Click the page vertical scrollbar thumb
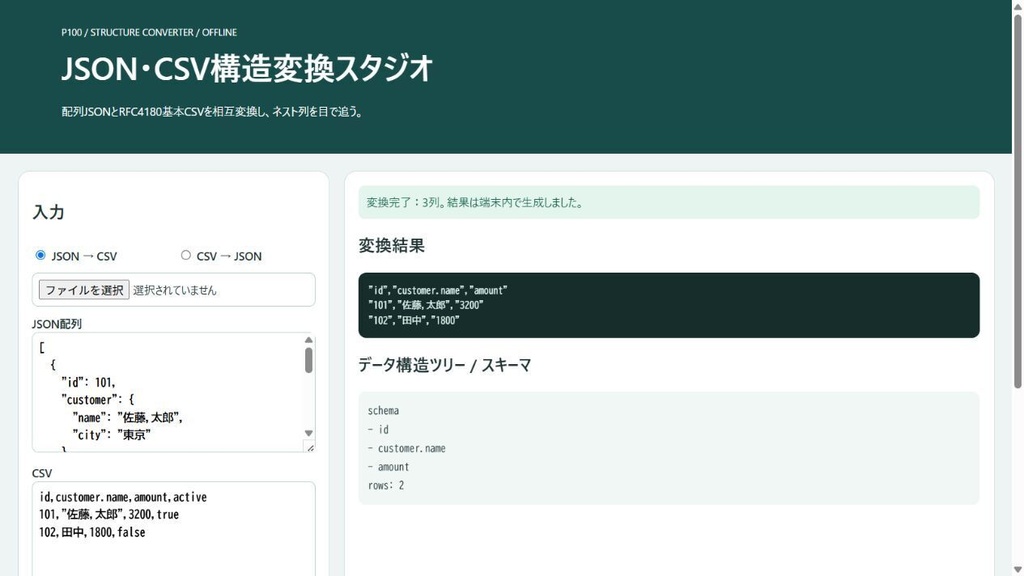Screen dimensions: 1024x576 1017,201
